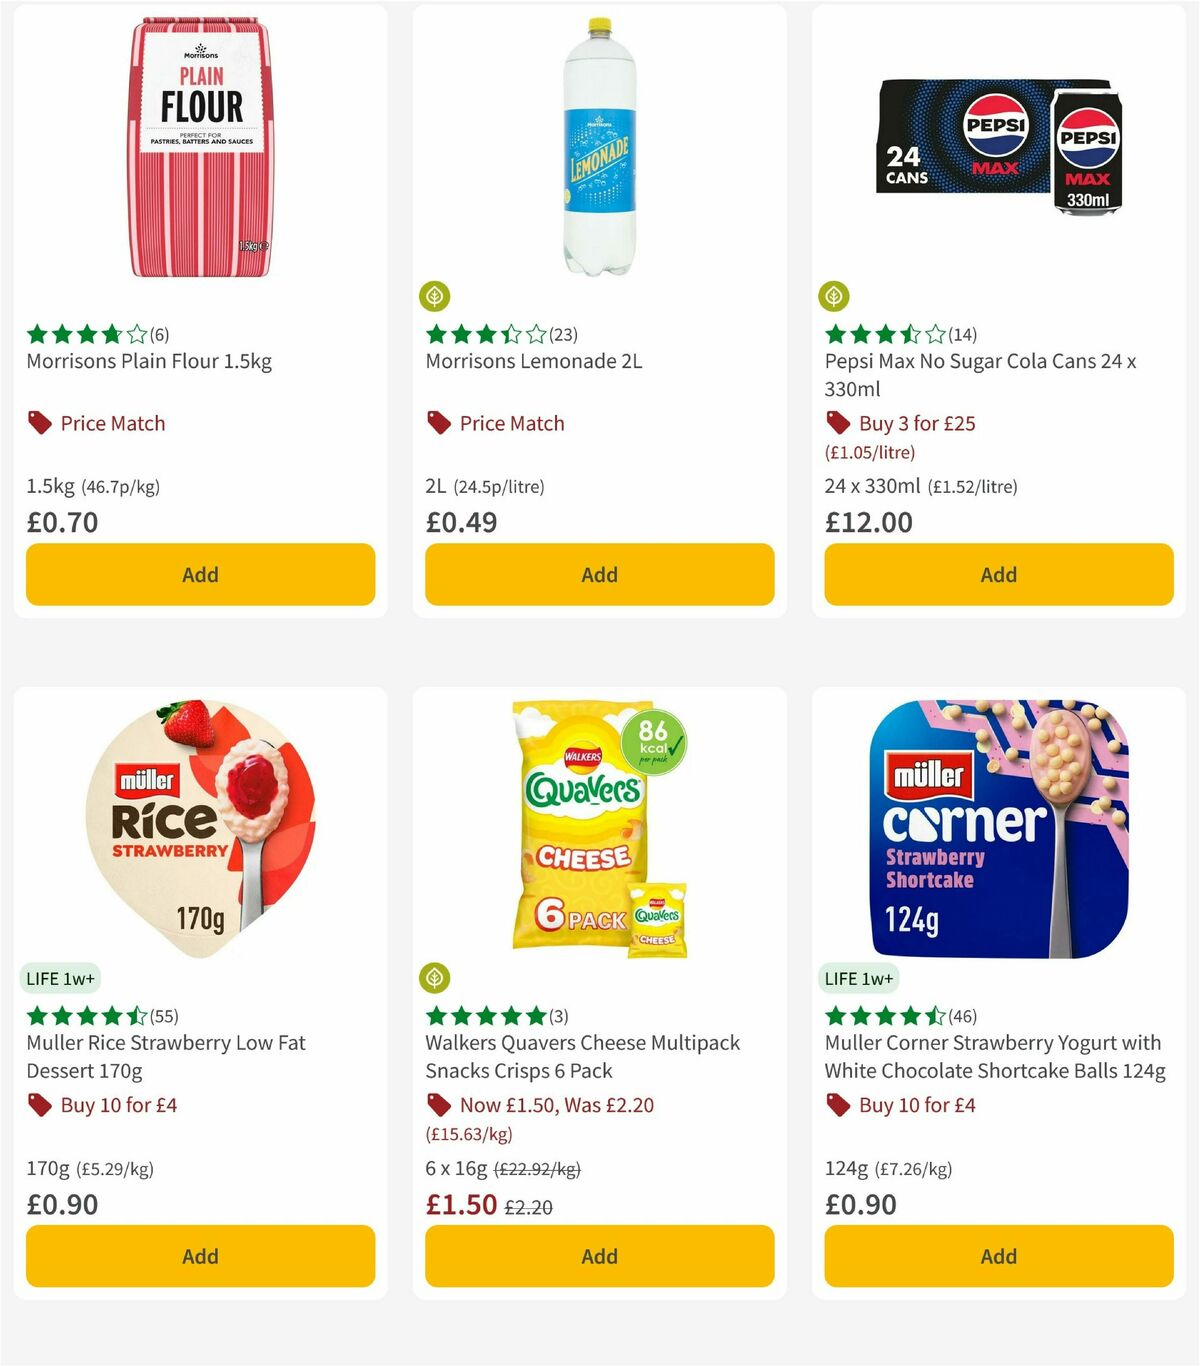Click the offer tag icon on Muller Rice
Viewport: 1200px width, 1366px height.
point(39,1105)
